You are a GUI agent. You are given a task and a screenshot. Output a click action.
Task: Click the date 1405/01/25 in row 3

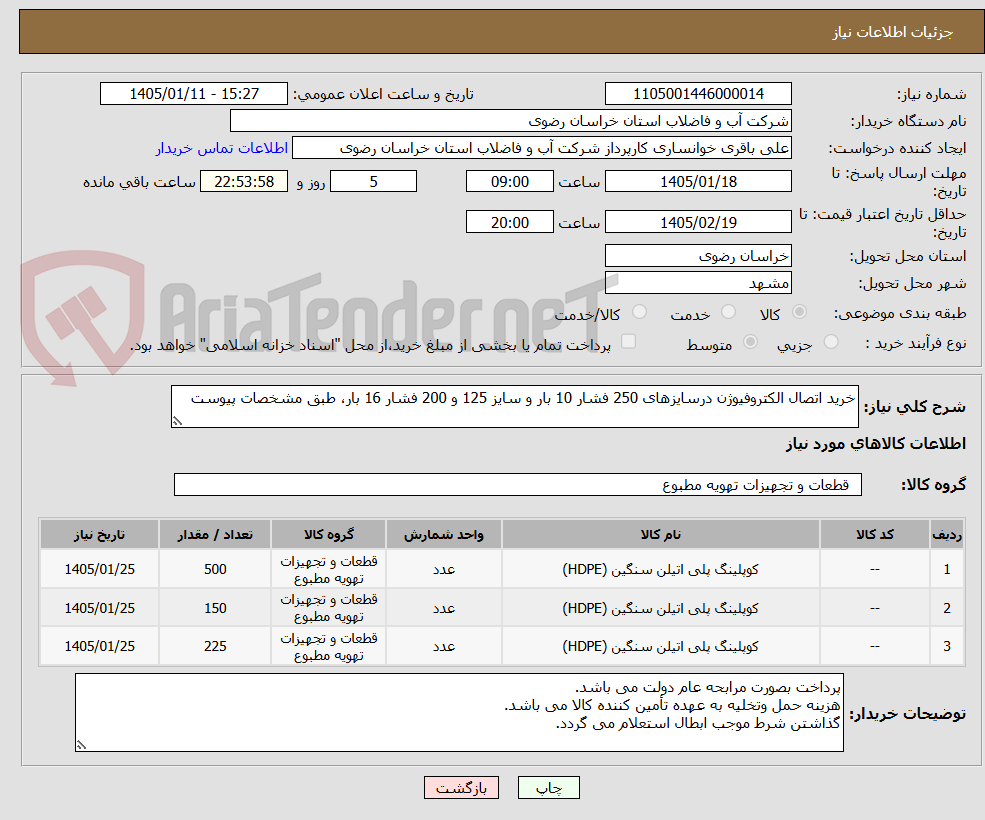[99, 646]
